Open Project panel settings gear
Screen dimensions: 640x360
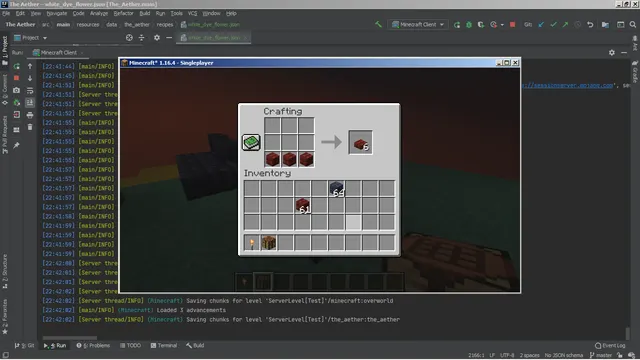(157, 38)
